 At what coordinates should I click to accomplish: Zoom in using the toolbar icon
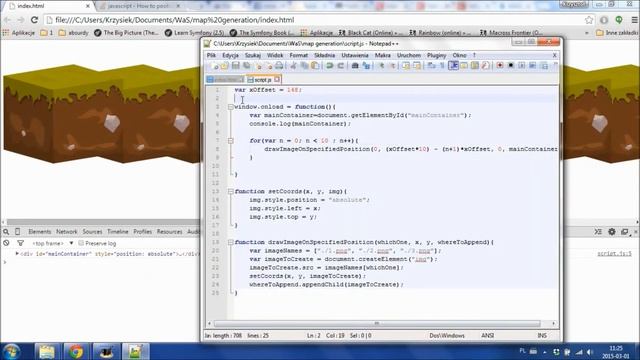pyautogui.click(x=381, y=66)
